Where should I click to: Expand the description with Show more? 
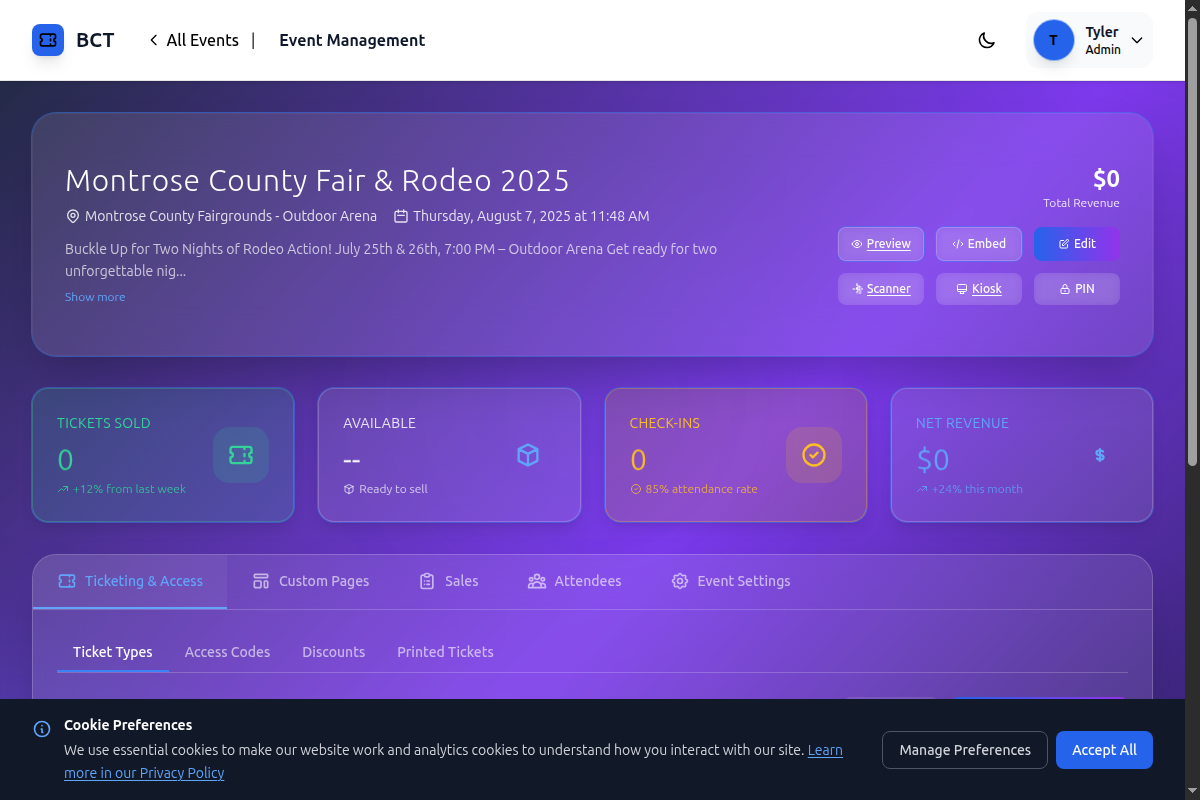95,297
